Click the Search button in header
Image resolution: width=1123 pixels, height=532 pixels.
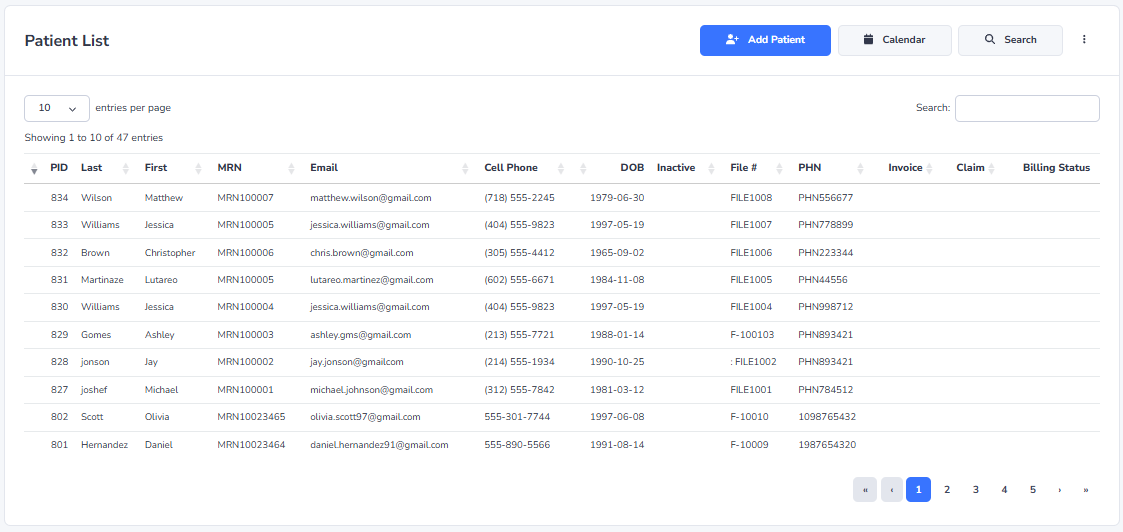tap(1009, 40)
